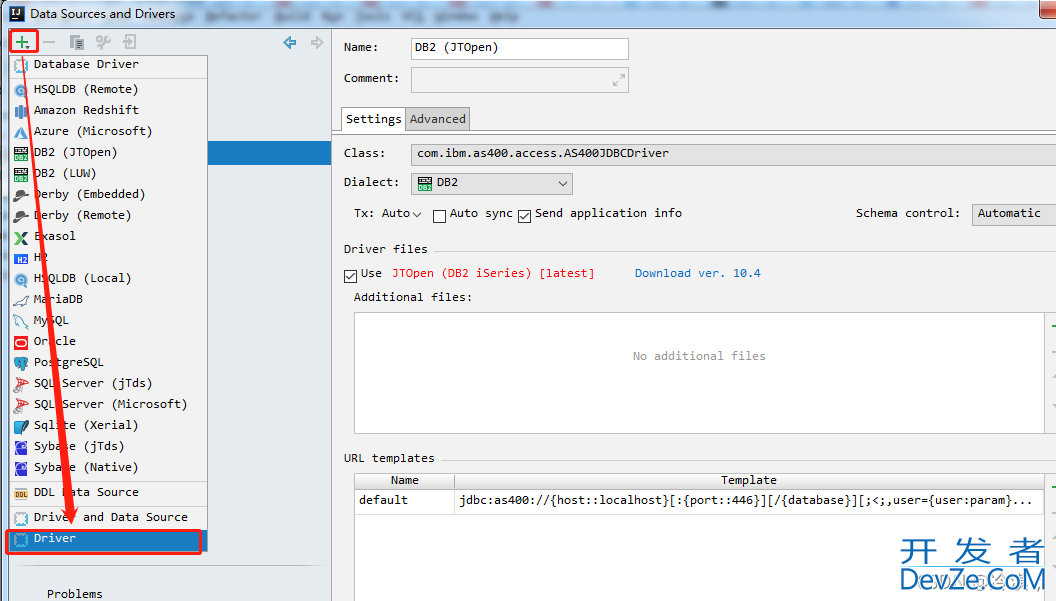Viewport: 1056px width, 601px height.
Task: Select PostgreSQL entry
Action: pos(109,362)
